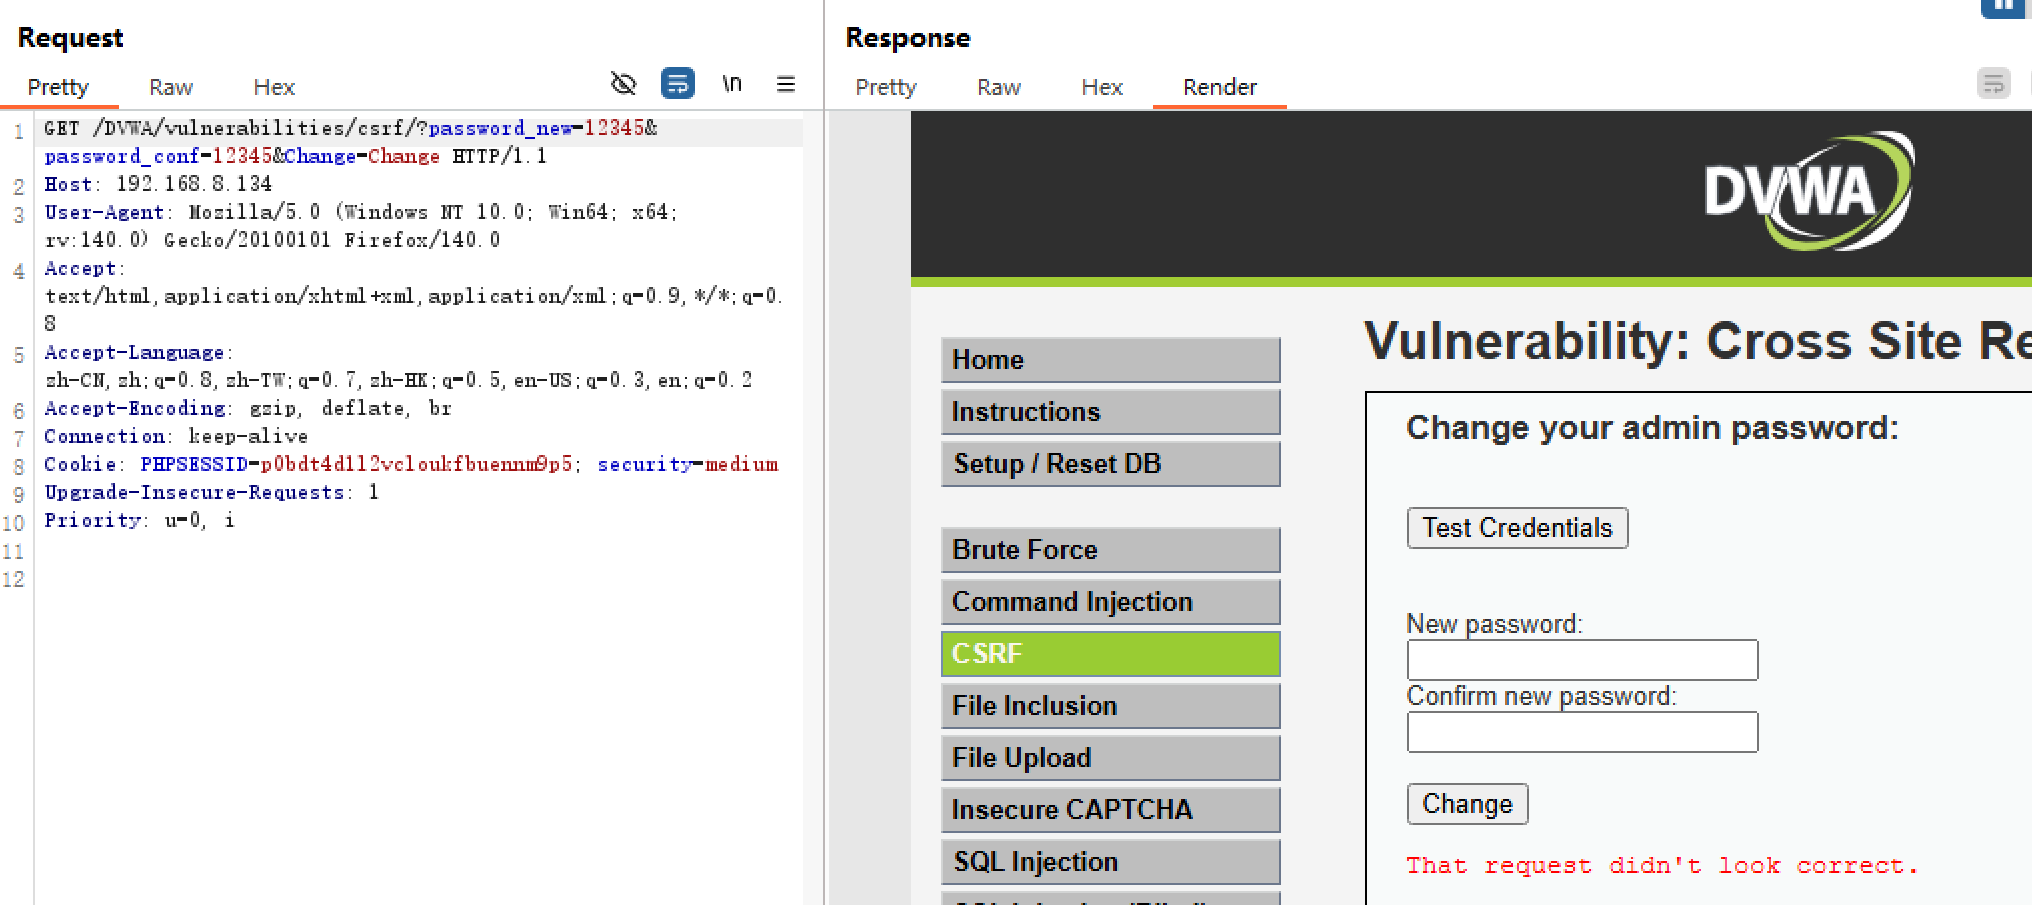The image size is (2032, 905).
Task: Click the Vulnerability: Cross Site heading
Action: click(1698, 341)
